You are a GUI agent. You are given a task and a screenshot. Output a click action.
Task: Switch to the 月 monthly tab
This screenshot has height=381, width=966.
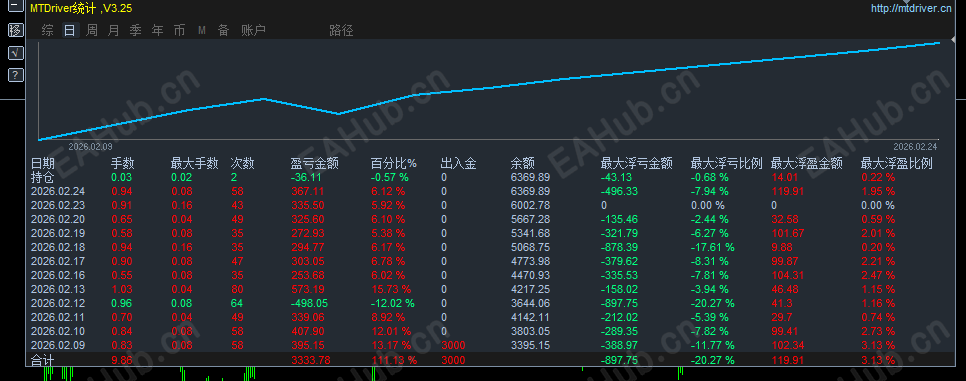[113, 30]
